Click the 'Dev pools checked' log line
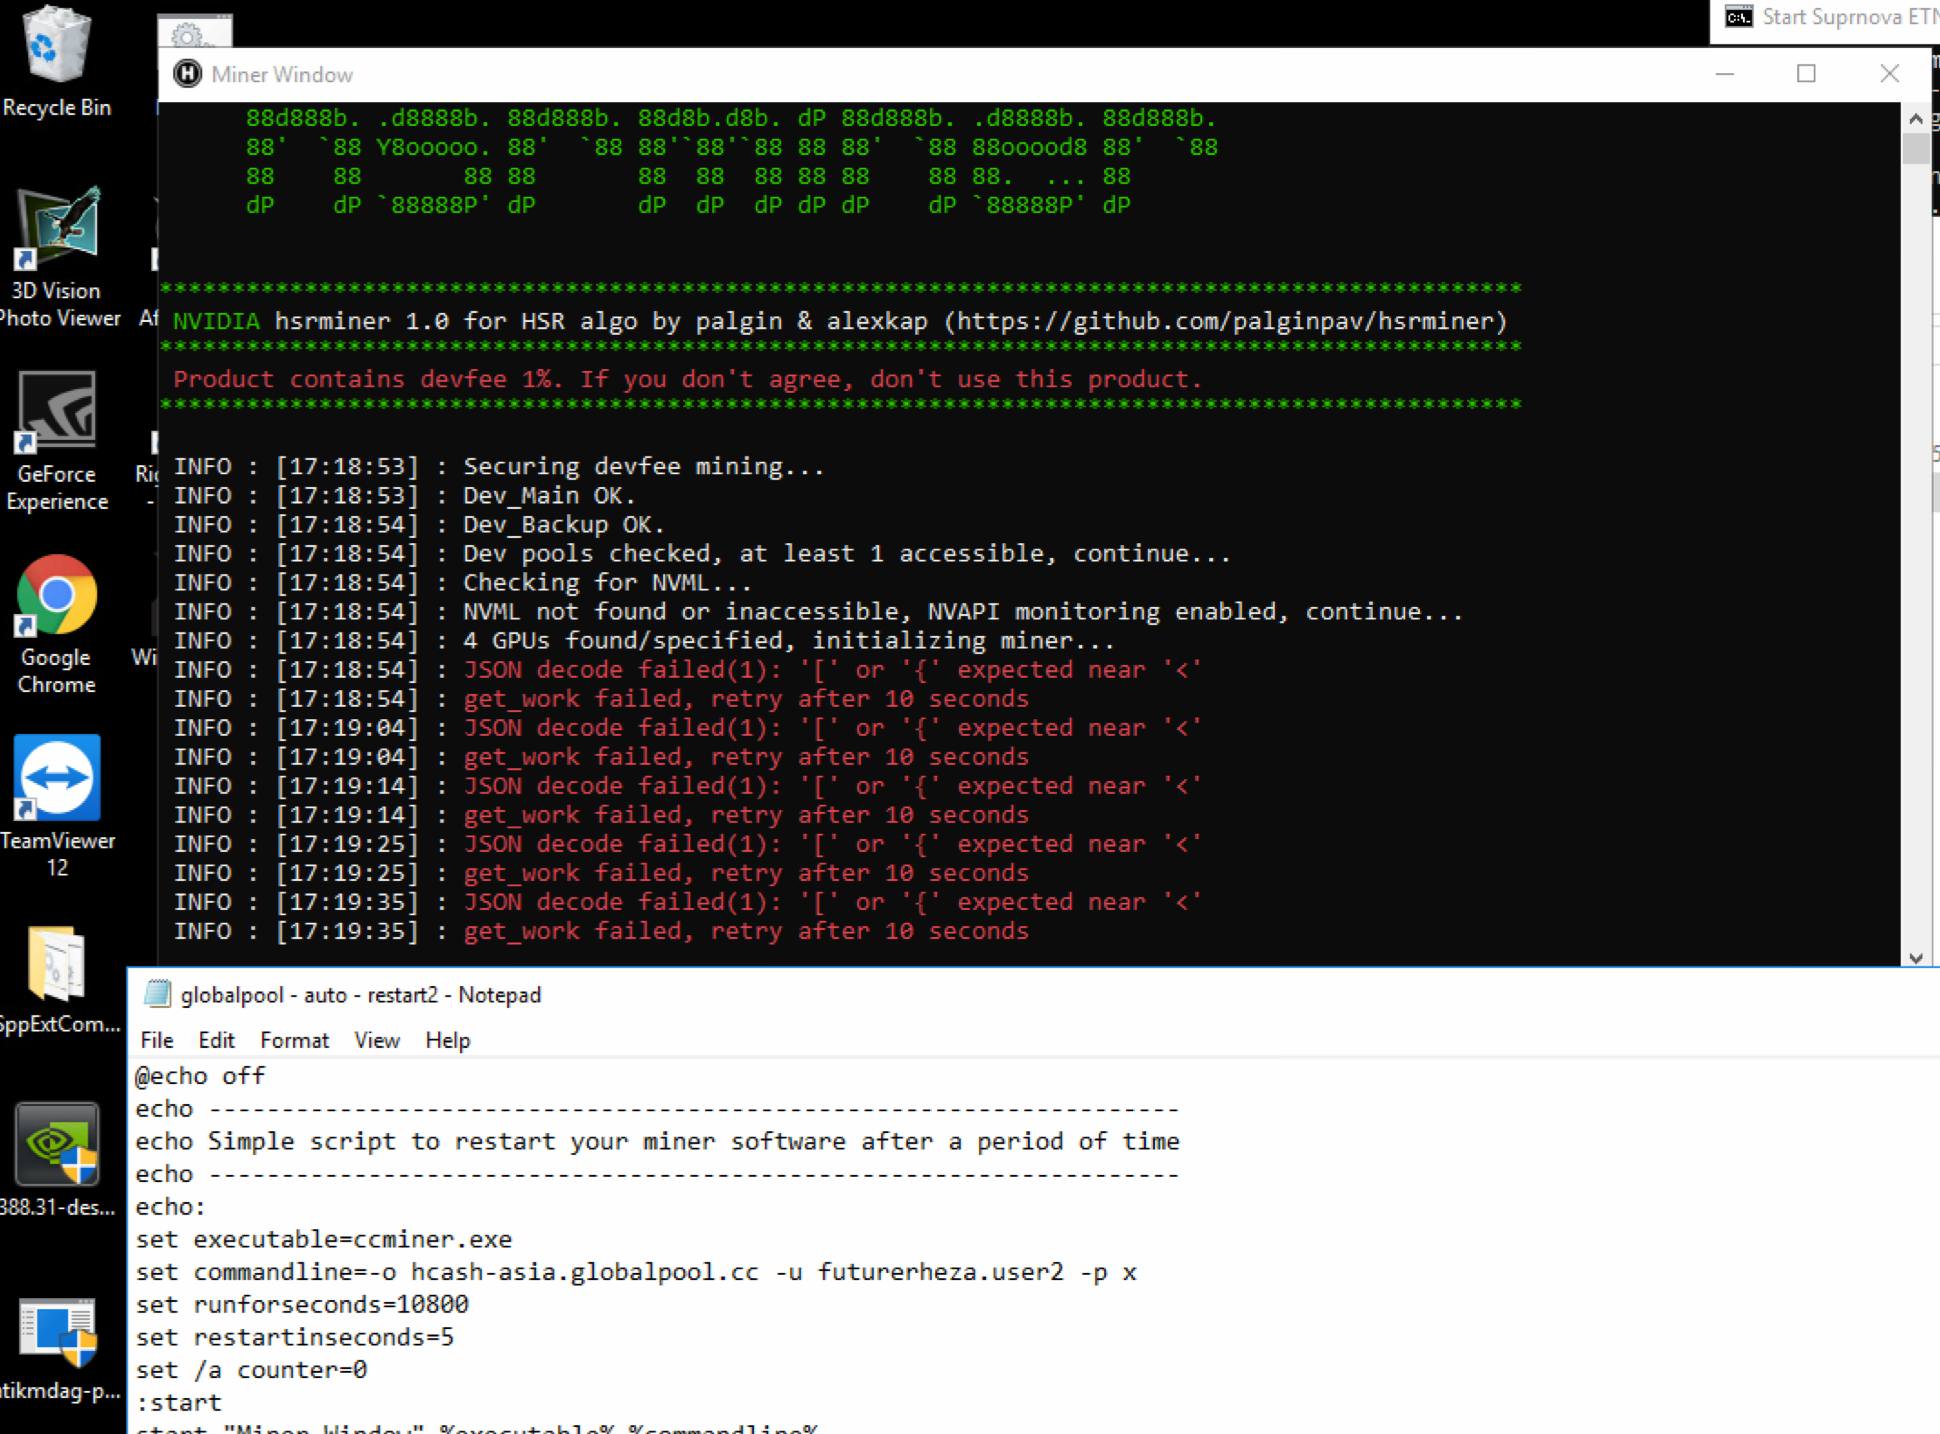Viewport: 1940px width, 1434px height. pyautogui.click(x=702, y=553)
